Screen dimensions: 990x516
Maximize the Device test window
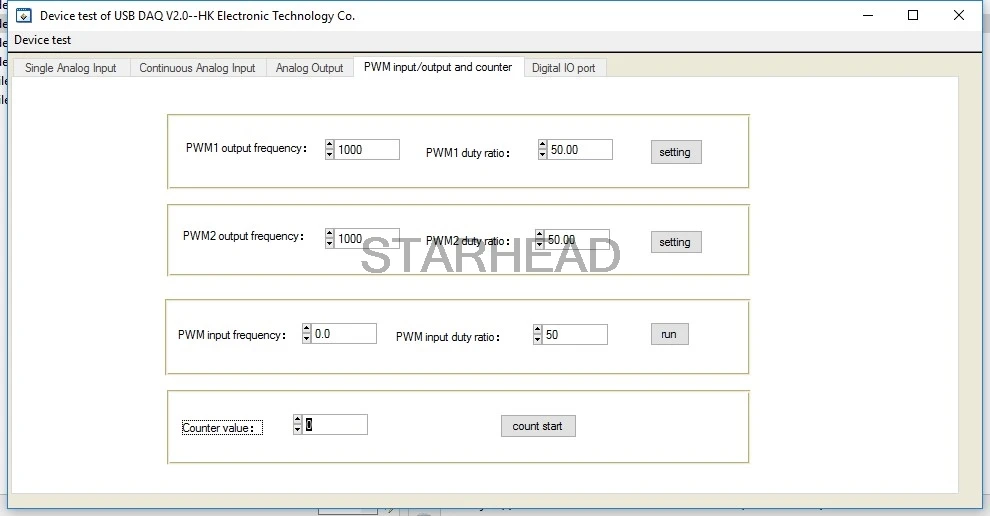pos(913,15)
